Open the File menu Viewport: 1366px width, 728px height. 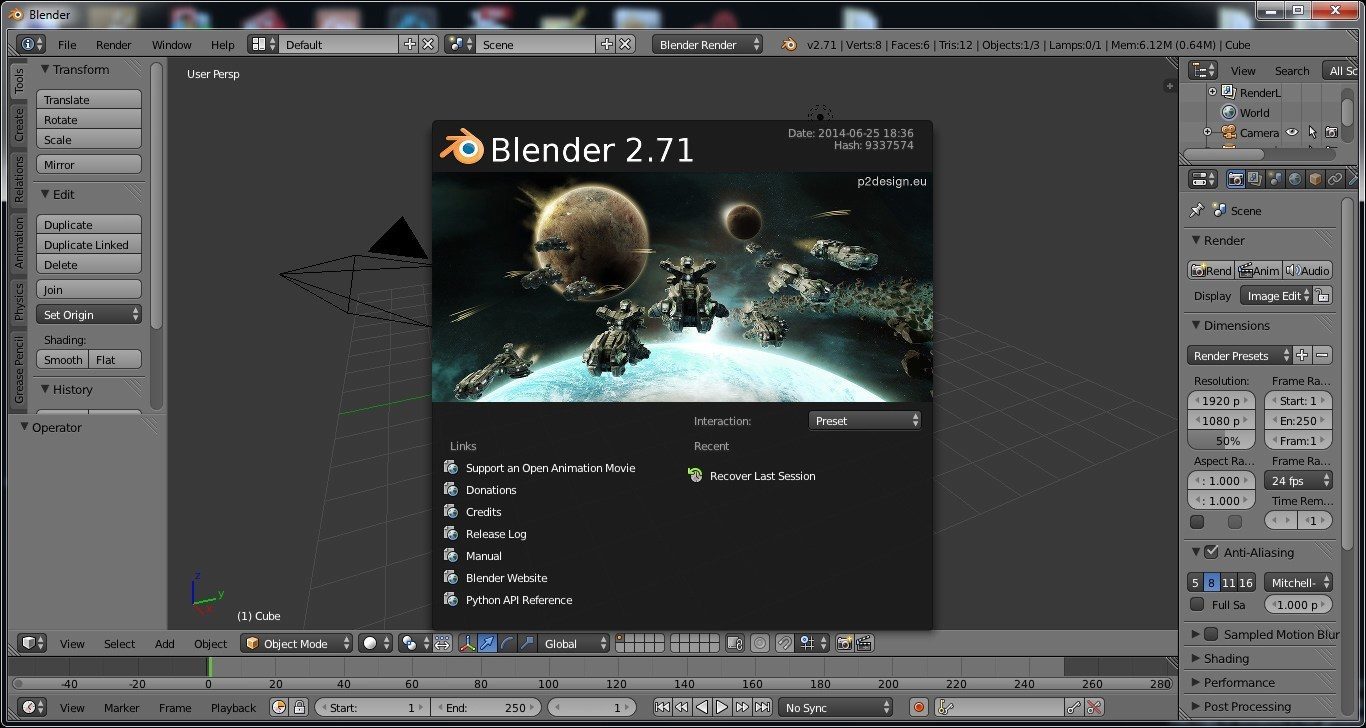(x=67, y=45)
